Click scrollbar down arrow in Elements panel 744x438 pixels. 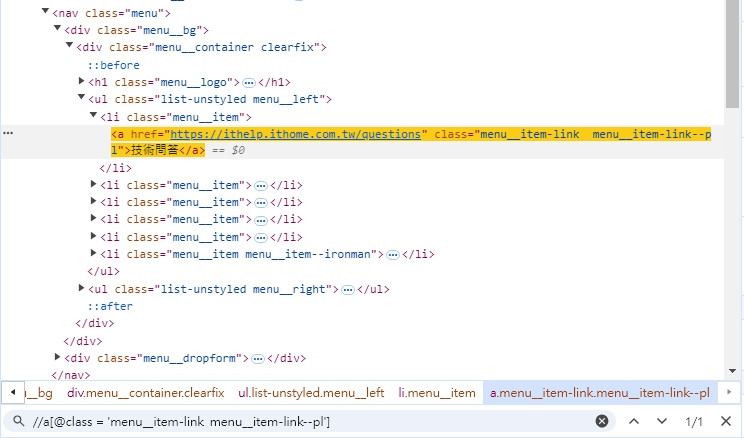point(732,371)
